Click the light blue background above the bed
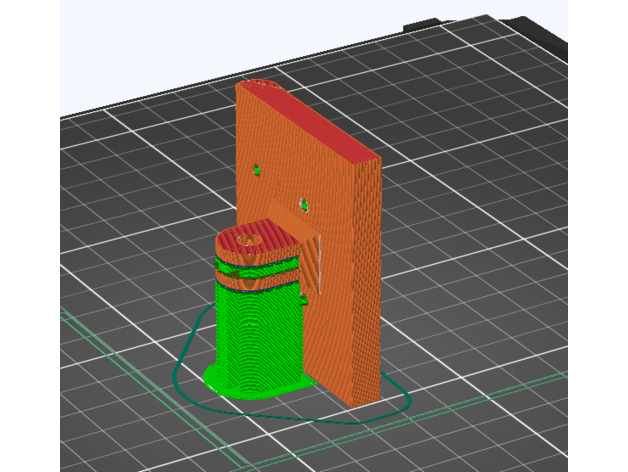The width and height of the screenshot is (628, 472). pyautogui.click(x=200, y=50)
